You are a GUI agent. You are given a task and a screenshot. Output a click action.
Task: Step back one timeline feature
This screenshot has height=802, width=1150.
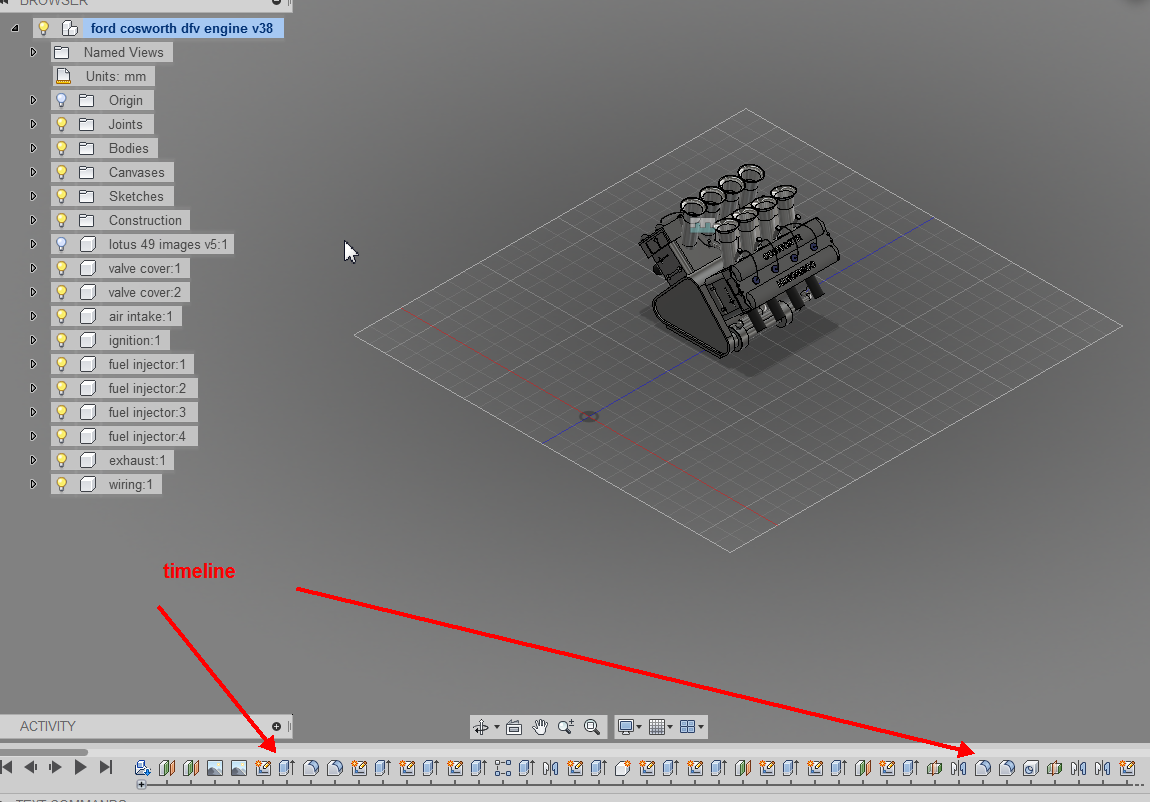(31, 768)
